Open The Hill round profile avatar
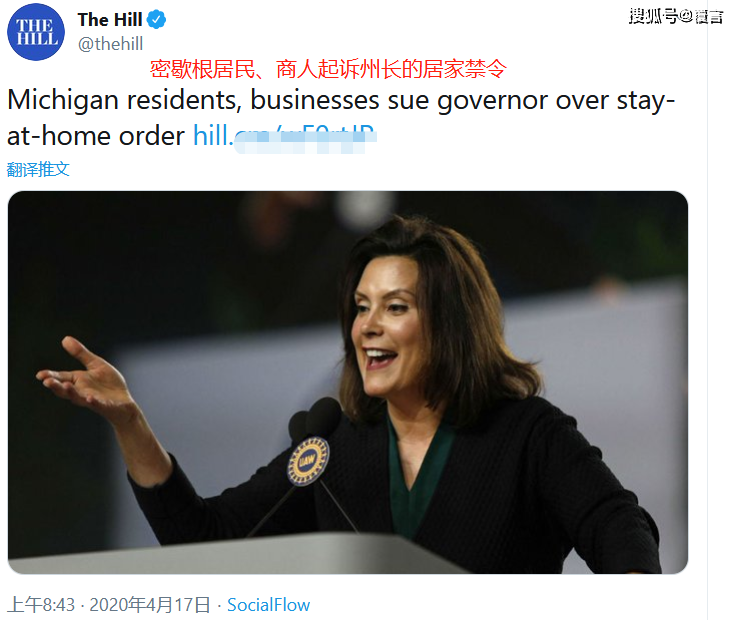The height and width of the screenshot is (620, 738). (x=36, y=32)
